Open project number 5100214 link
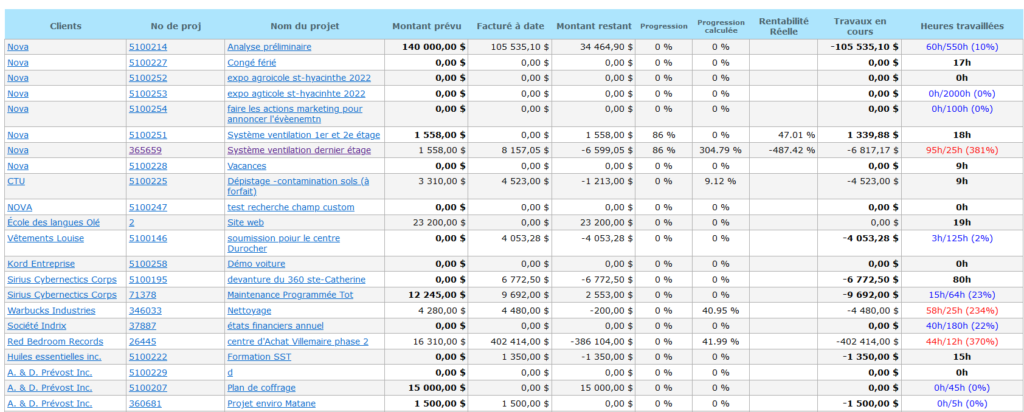Screen dimensions: 1024x412 (147, 47)
